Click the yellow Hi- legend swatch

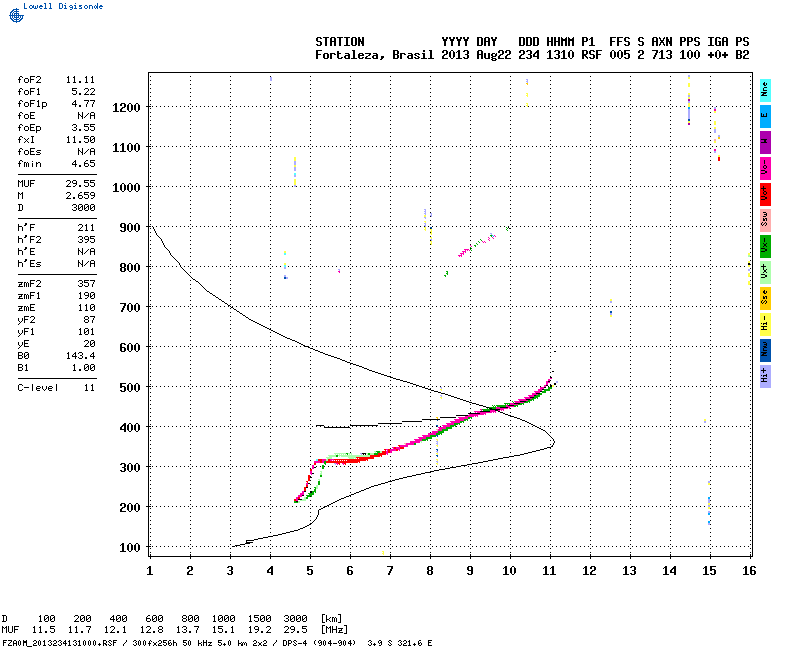(x=765, y=324)
